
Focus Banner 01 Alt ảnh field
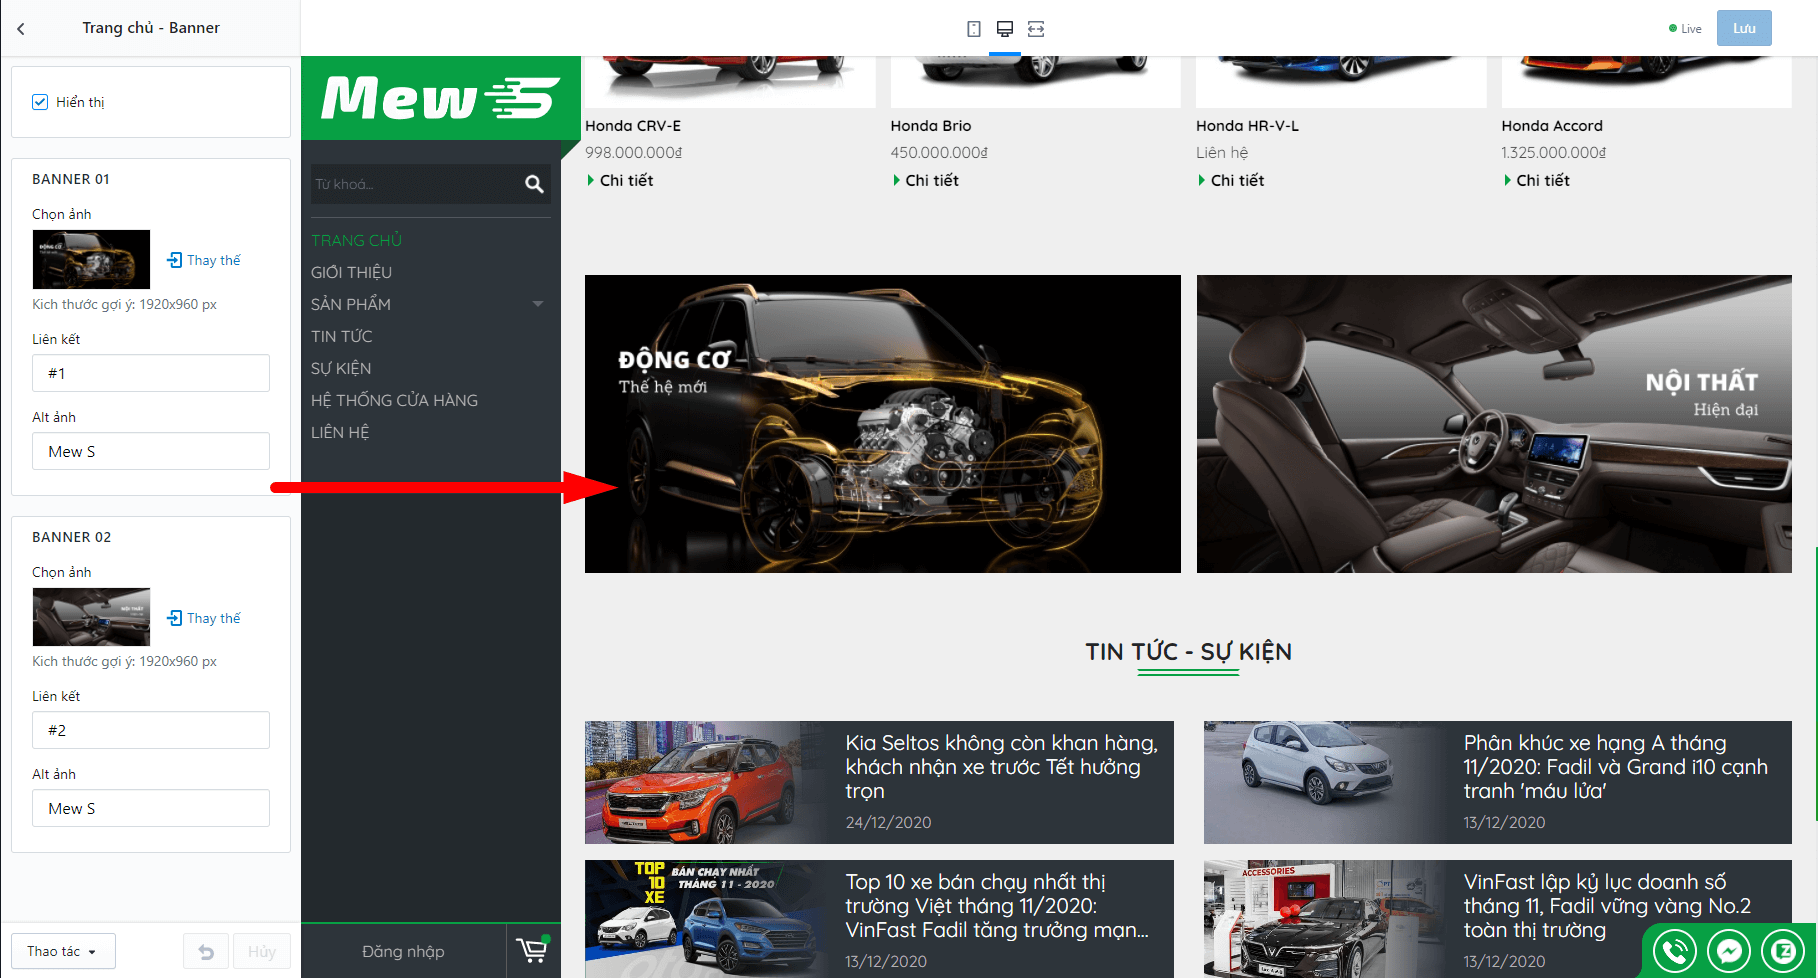[x=151, y=451]
